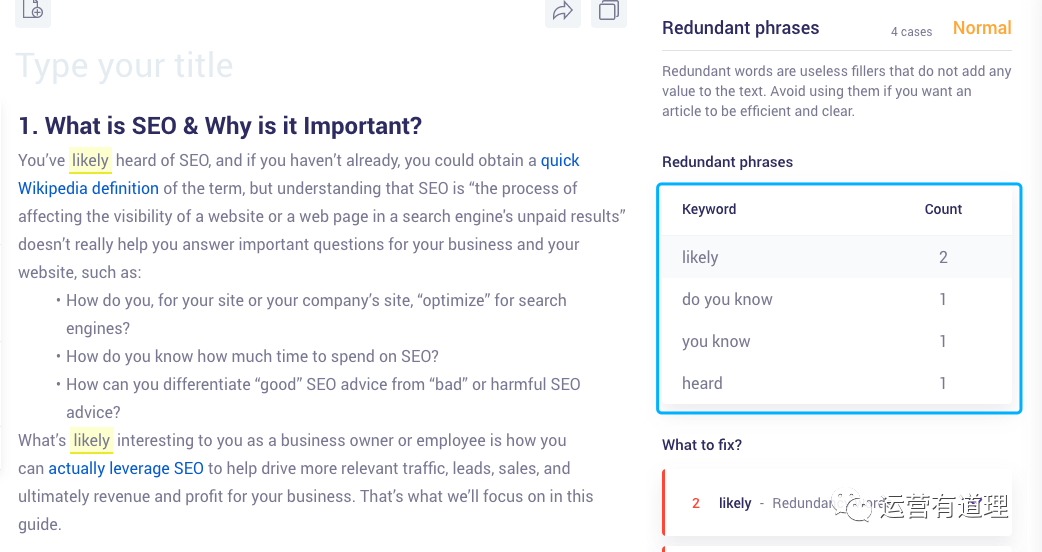Click the highlighted 'likely' after 'What's'
Screen dimensions: 1042x552
click(92, 440)
